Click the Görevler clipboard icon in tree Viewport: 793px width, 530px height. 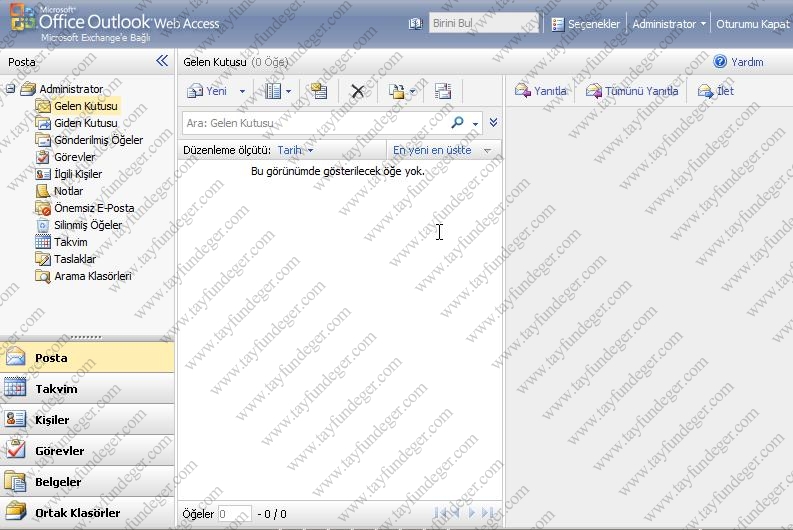(x=43, y=157)
